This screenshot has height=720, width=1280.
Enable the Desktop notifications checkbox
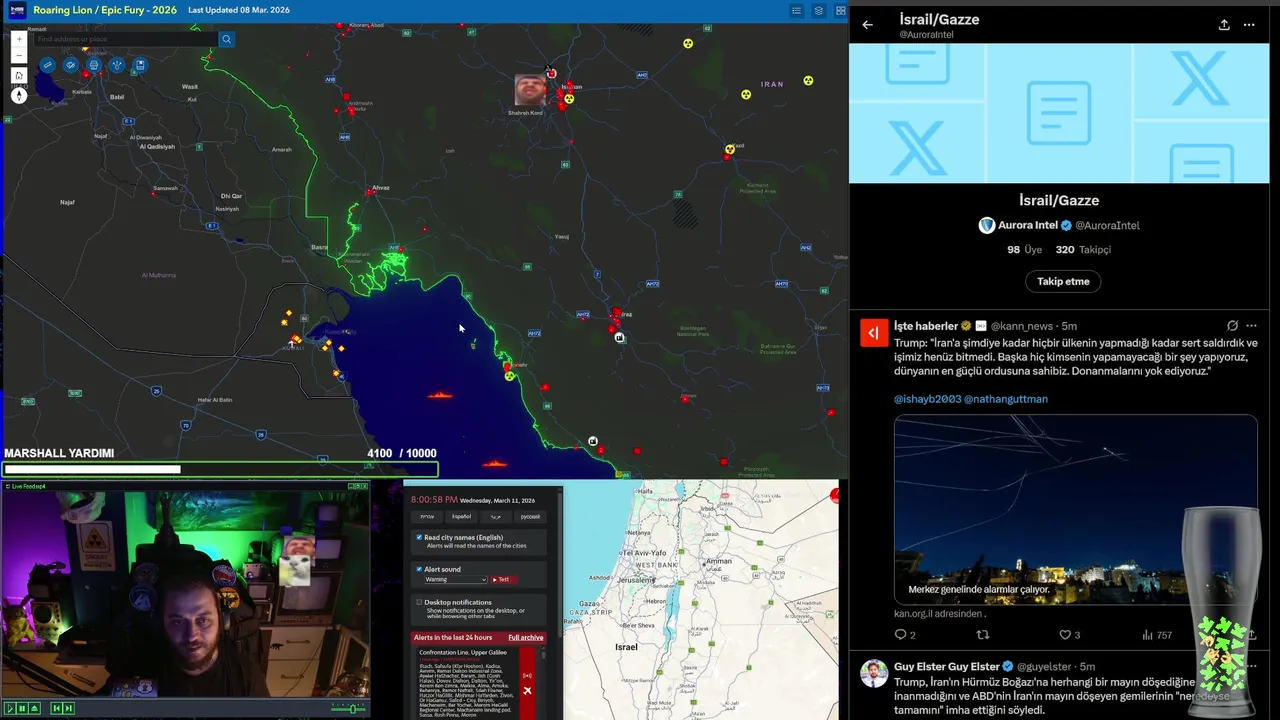tap(419, 602)
